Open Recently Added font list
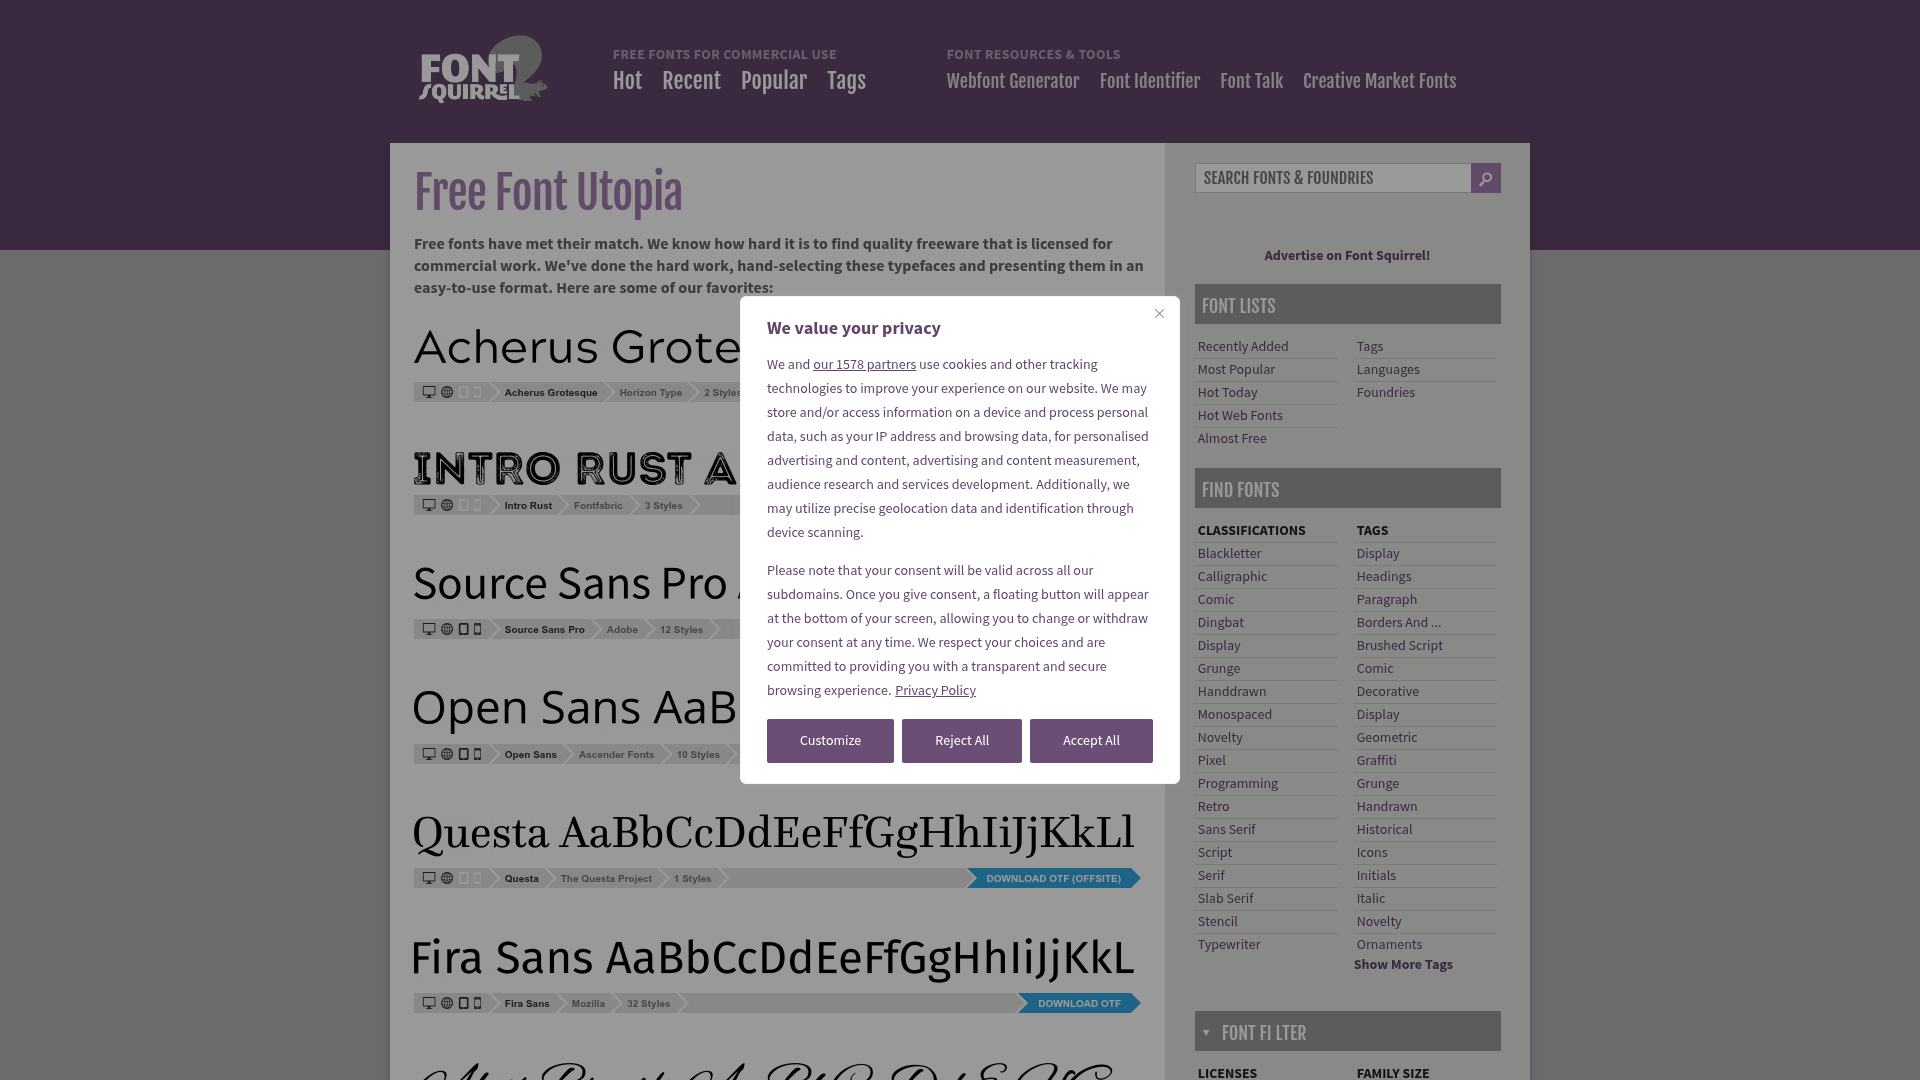 coord(1243,347)
